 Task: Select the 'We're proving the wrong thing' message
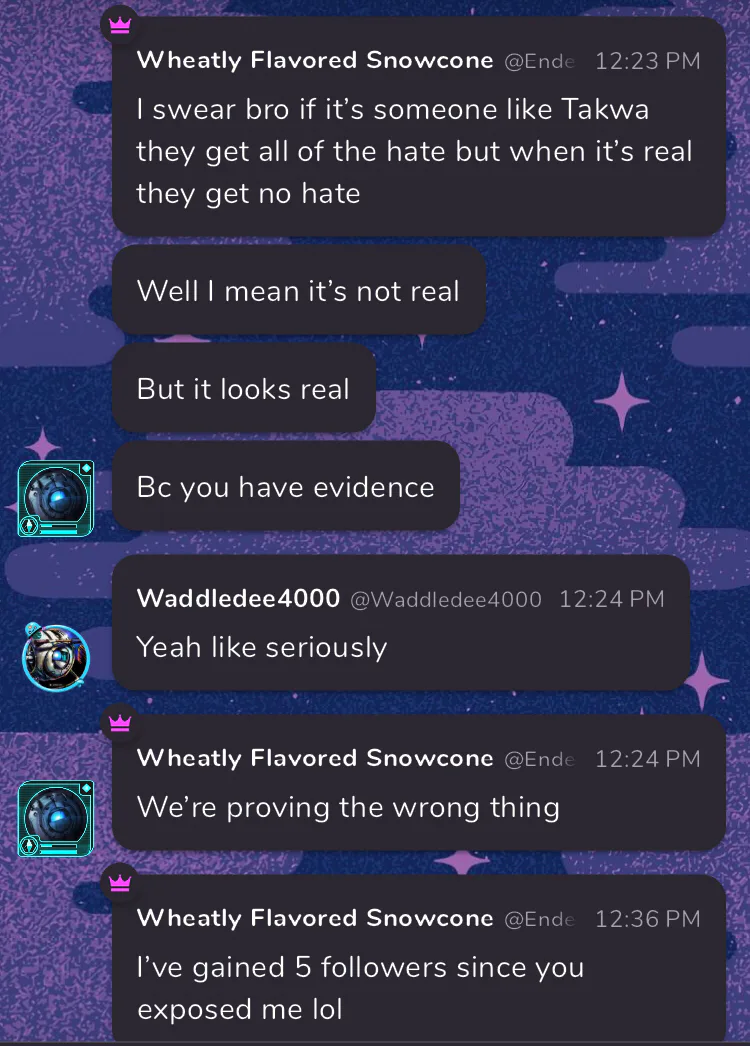click(x=418, y=782)
